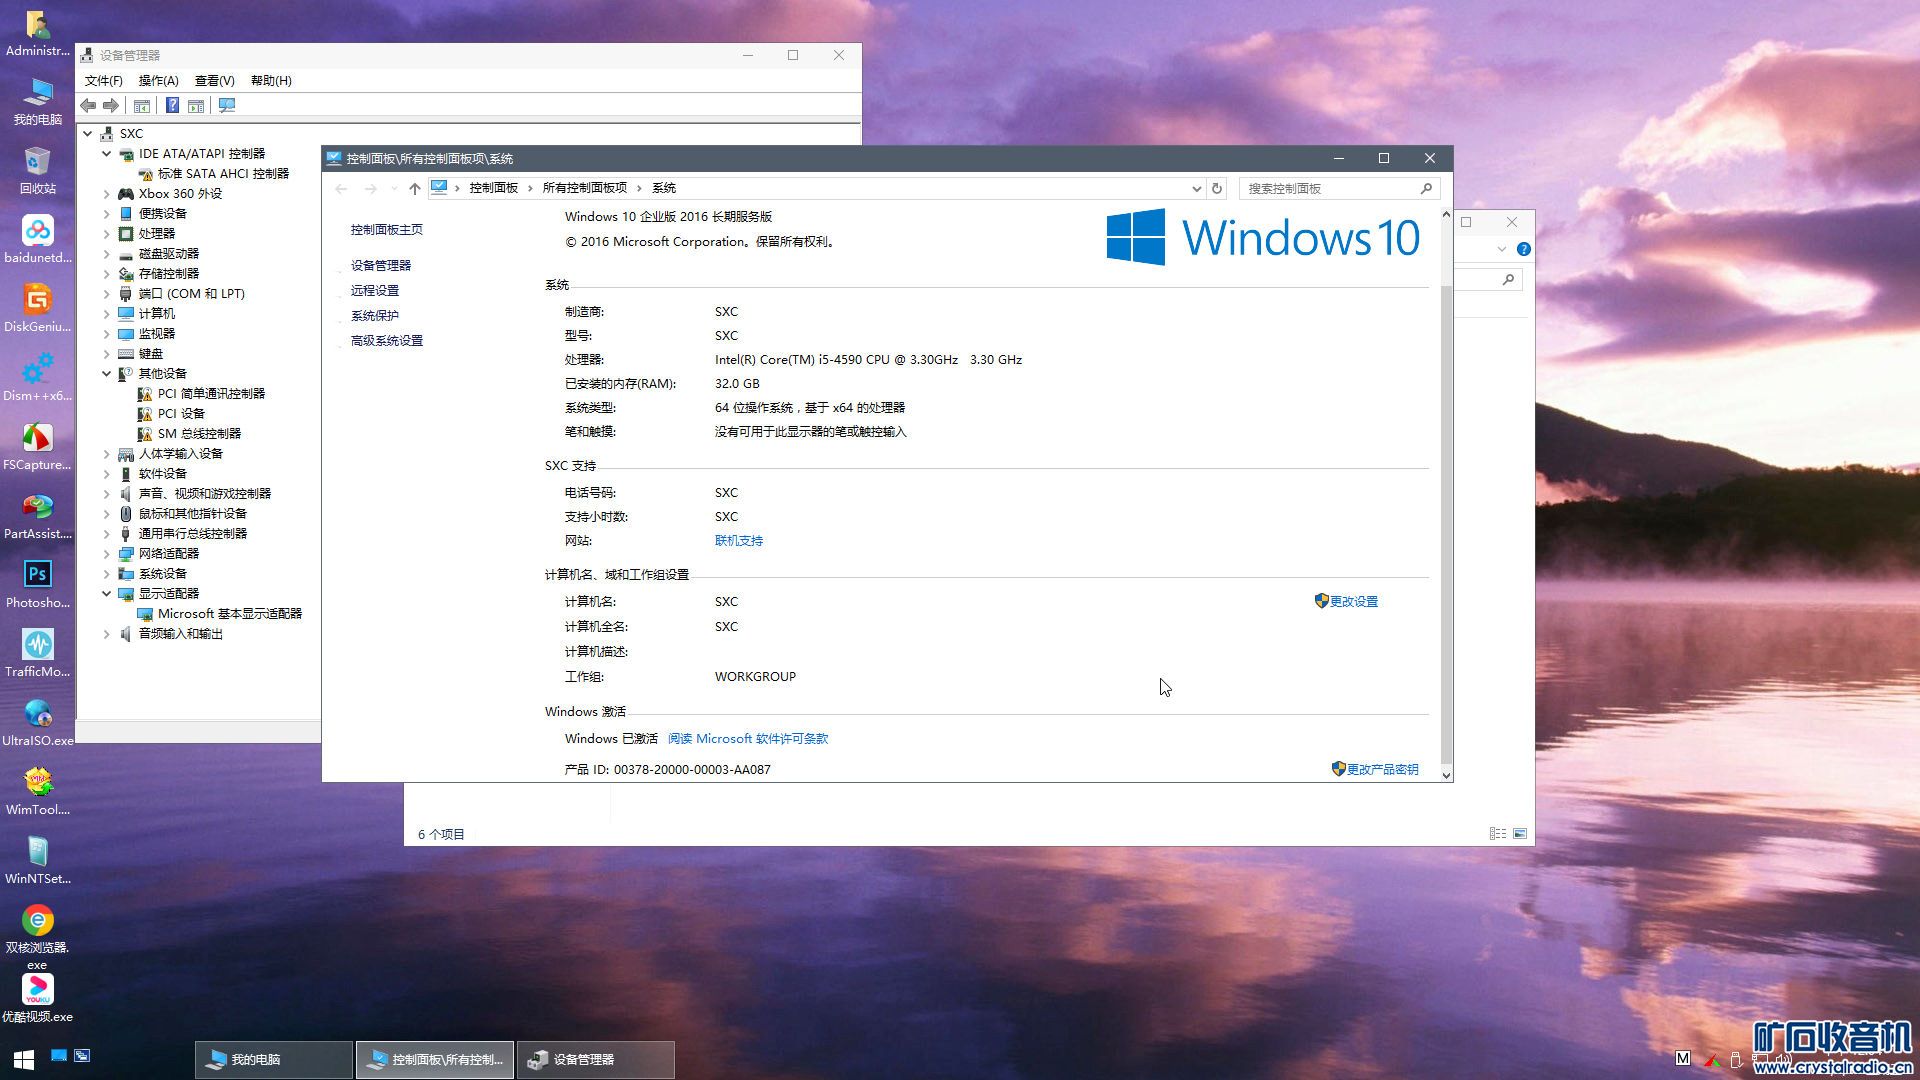The width and height of the screenshot is (1920, 1080).
Task: Click the 远程设置 sidebar link
Action: [x=375, y=291]
